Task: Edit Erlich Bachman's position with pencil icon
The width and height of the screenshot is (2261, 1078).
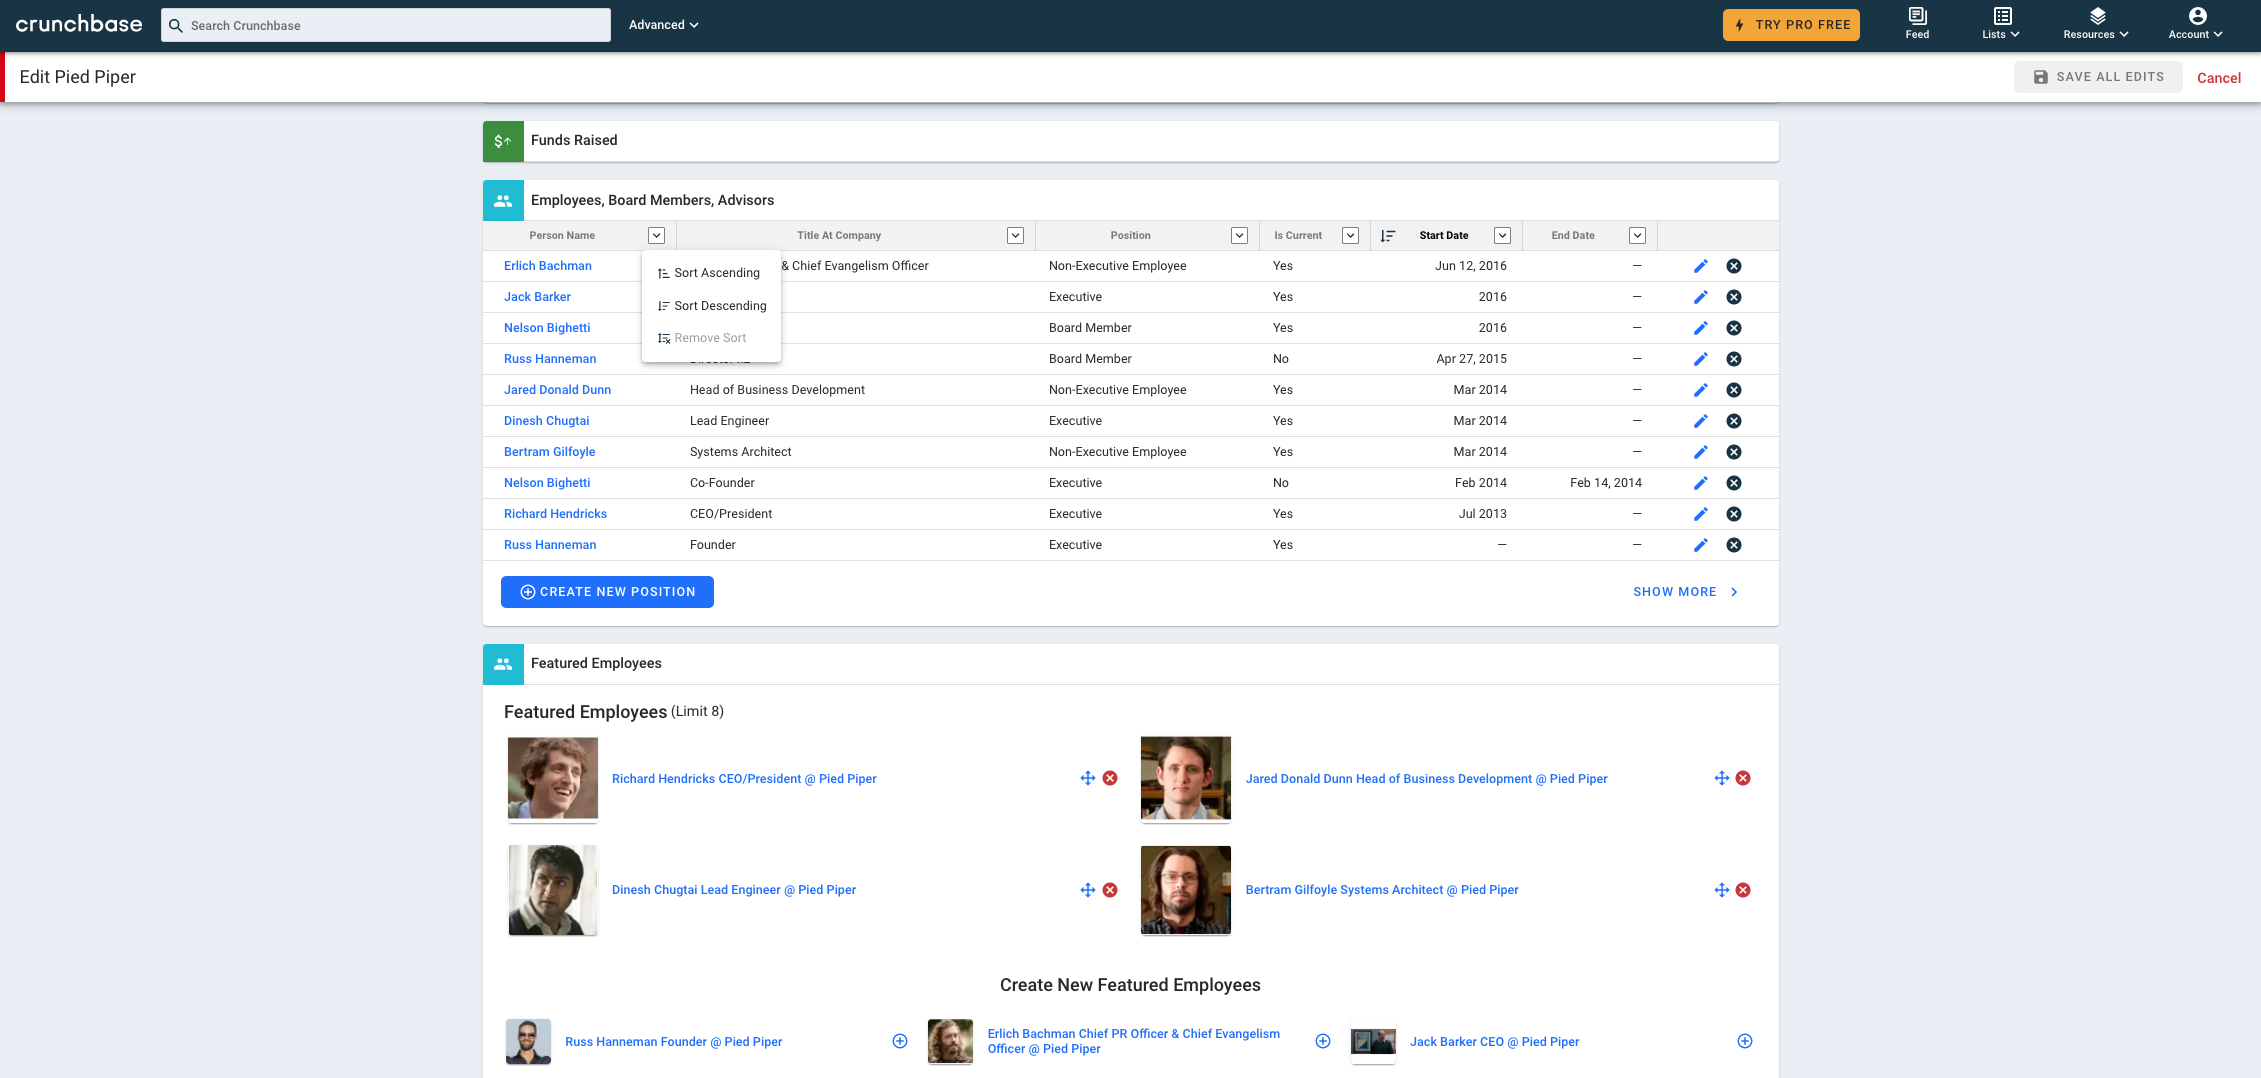Action: [1700, 266]
